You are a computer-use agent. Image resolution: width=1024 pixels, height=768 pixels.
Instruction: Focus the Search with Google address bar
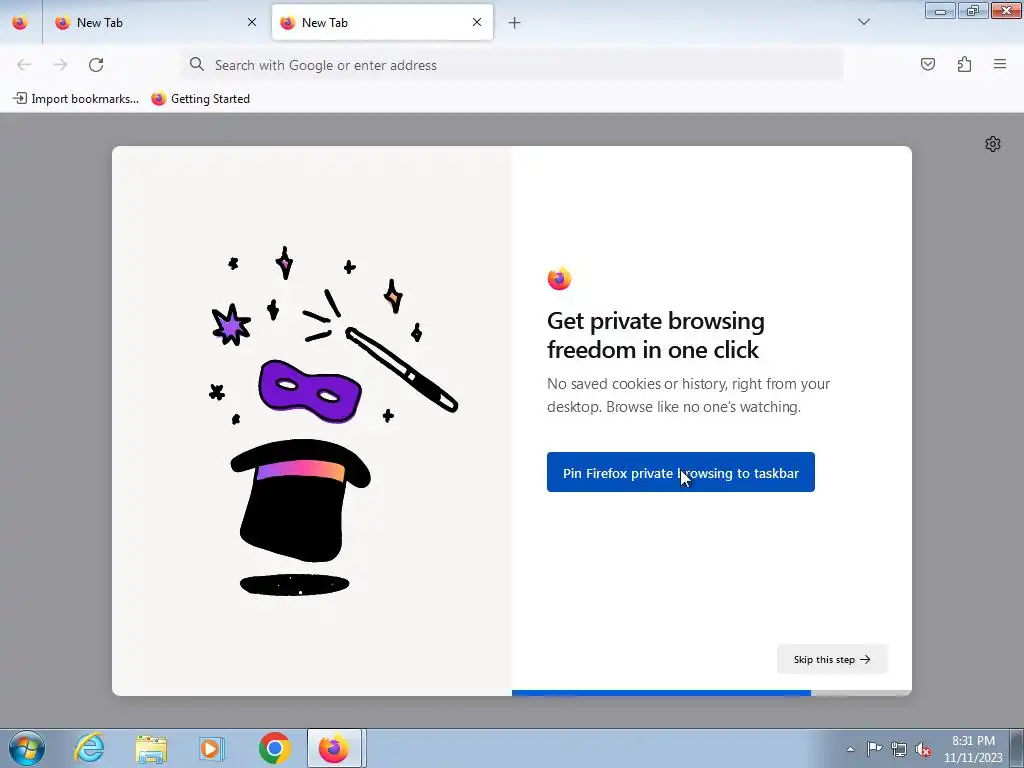512,65
